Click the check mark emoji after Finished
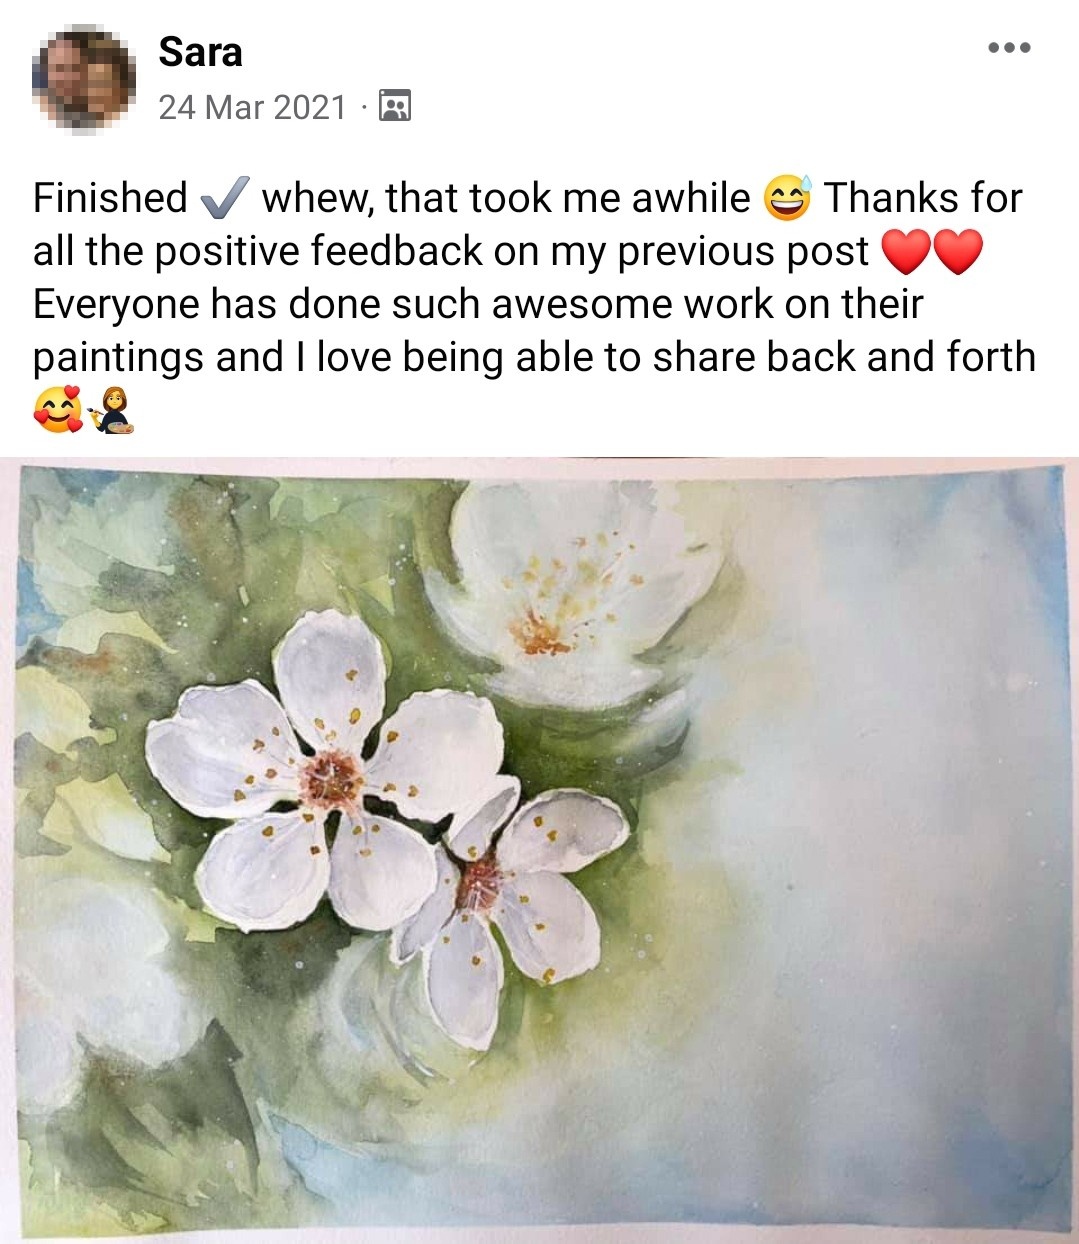 tap(224, 197)
